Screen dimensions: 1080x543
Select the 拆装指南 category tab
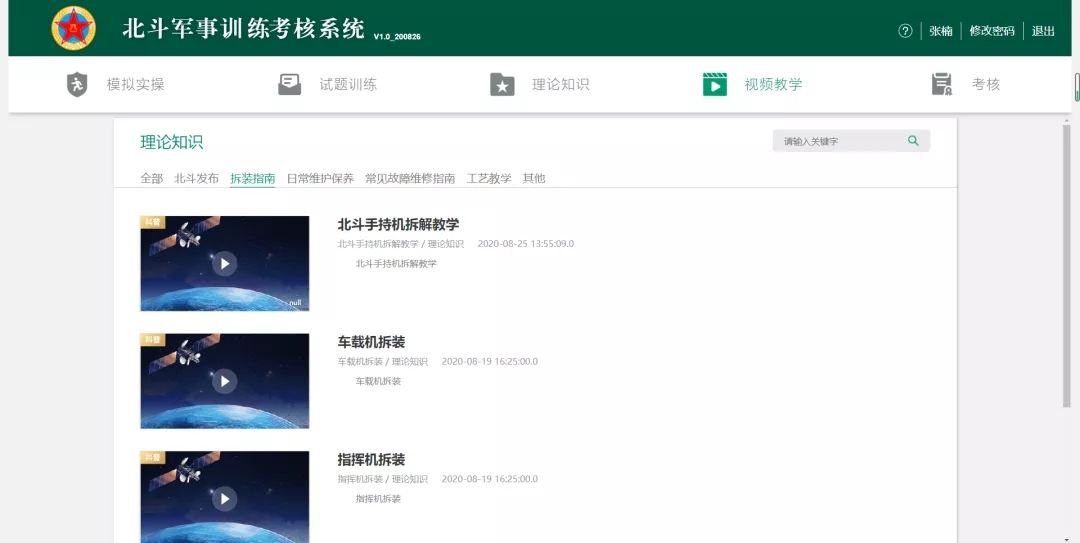click(253, 178)
